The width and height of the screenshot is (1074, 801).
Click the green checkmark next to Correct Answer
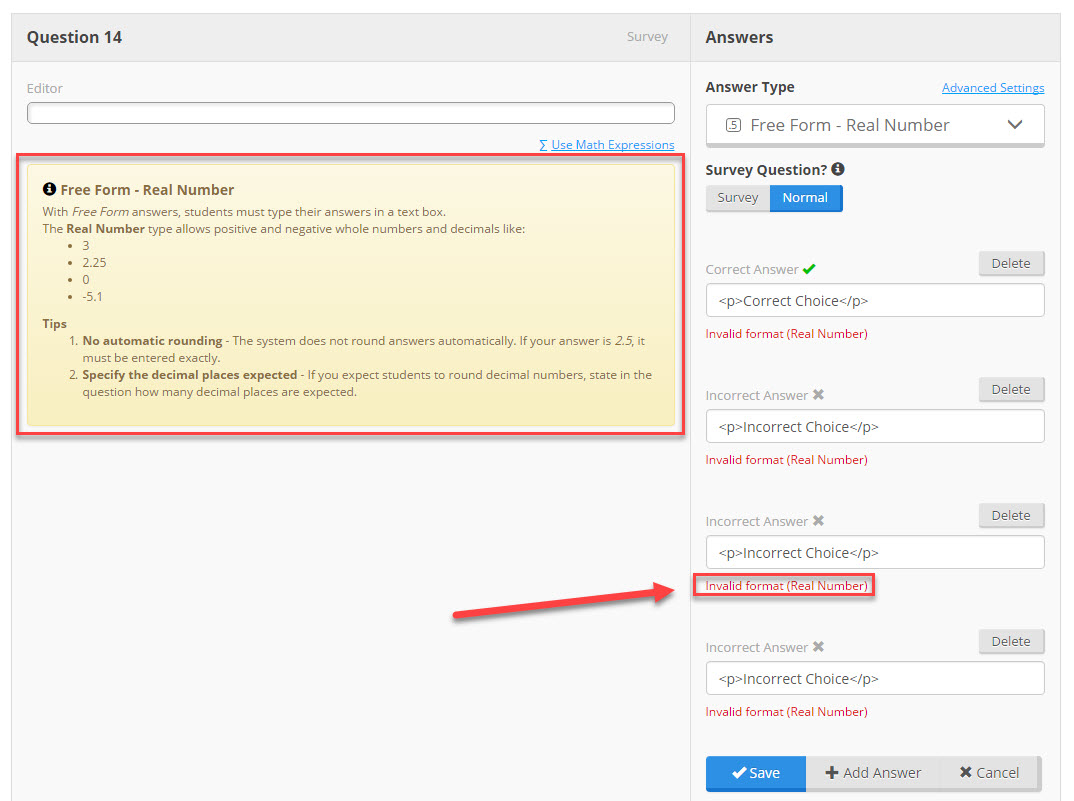pyautogui.click(x=808, y=268)
